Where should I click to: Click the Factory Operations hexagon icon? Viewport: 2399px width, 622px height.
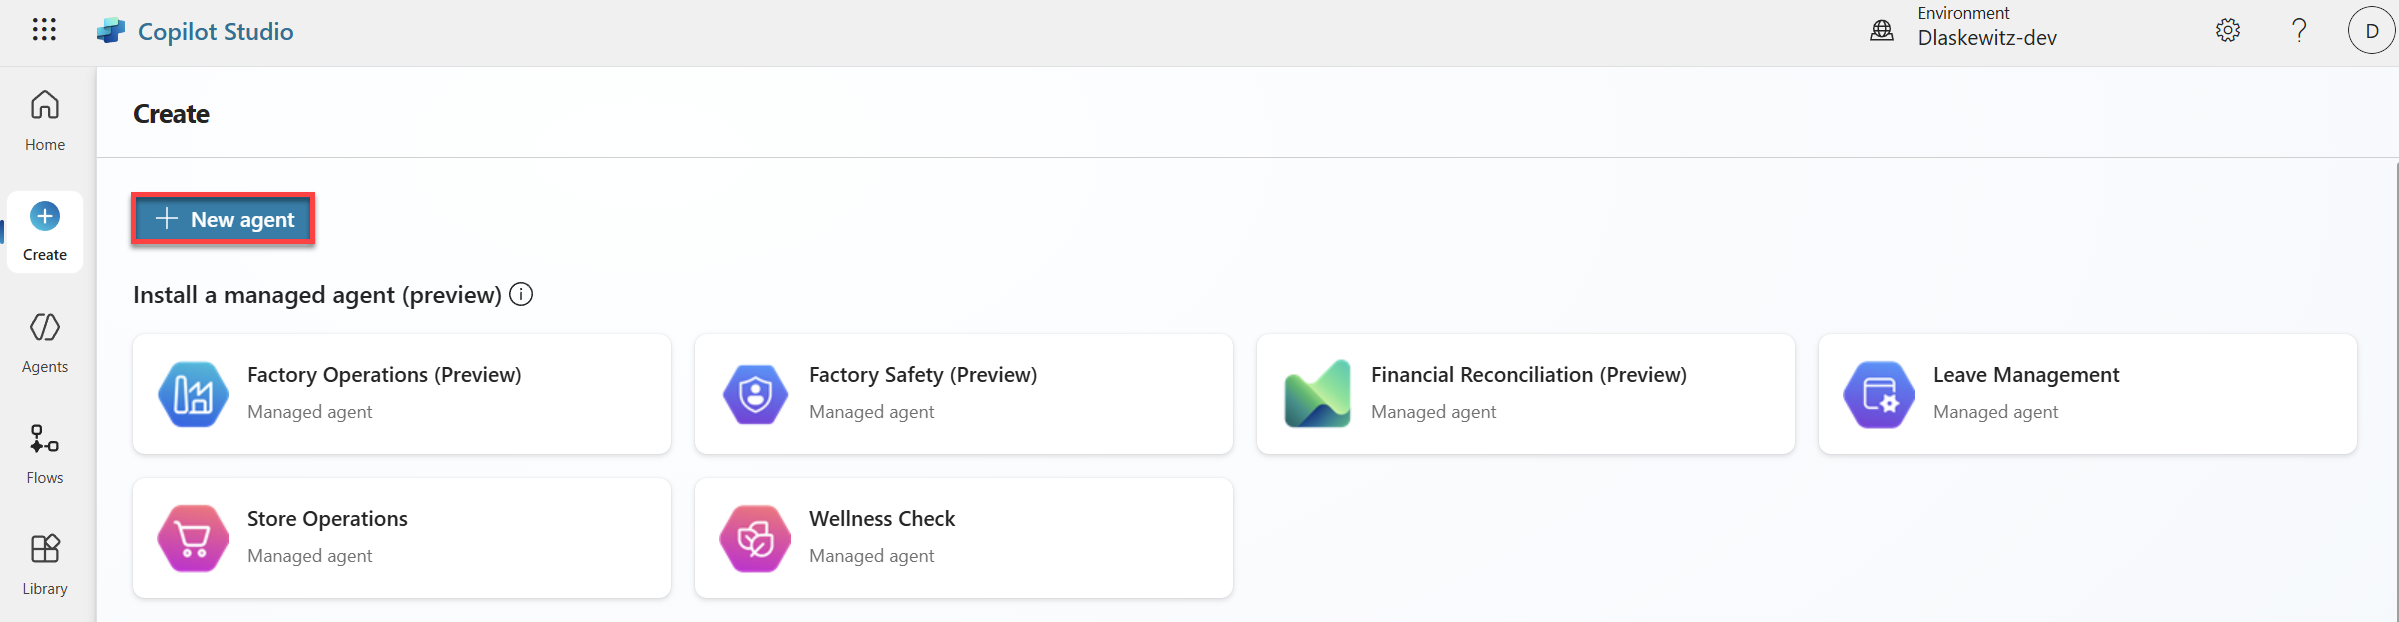pyautogui.click(x=193, y=394)
